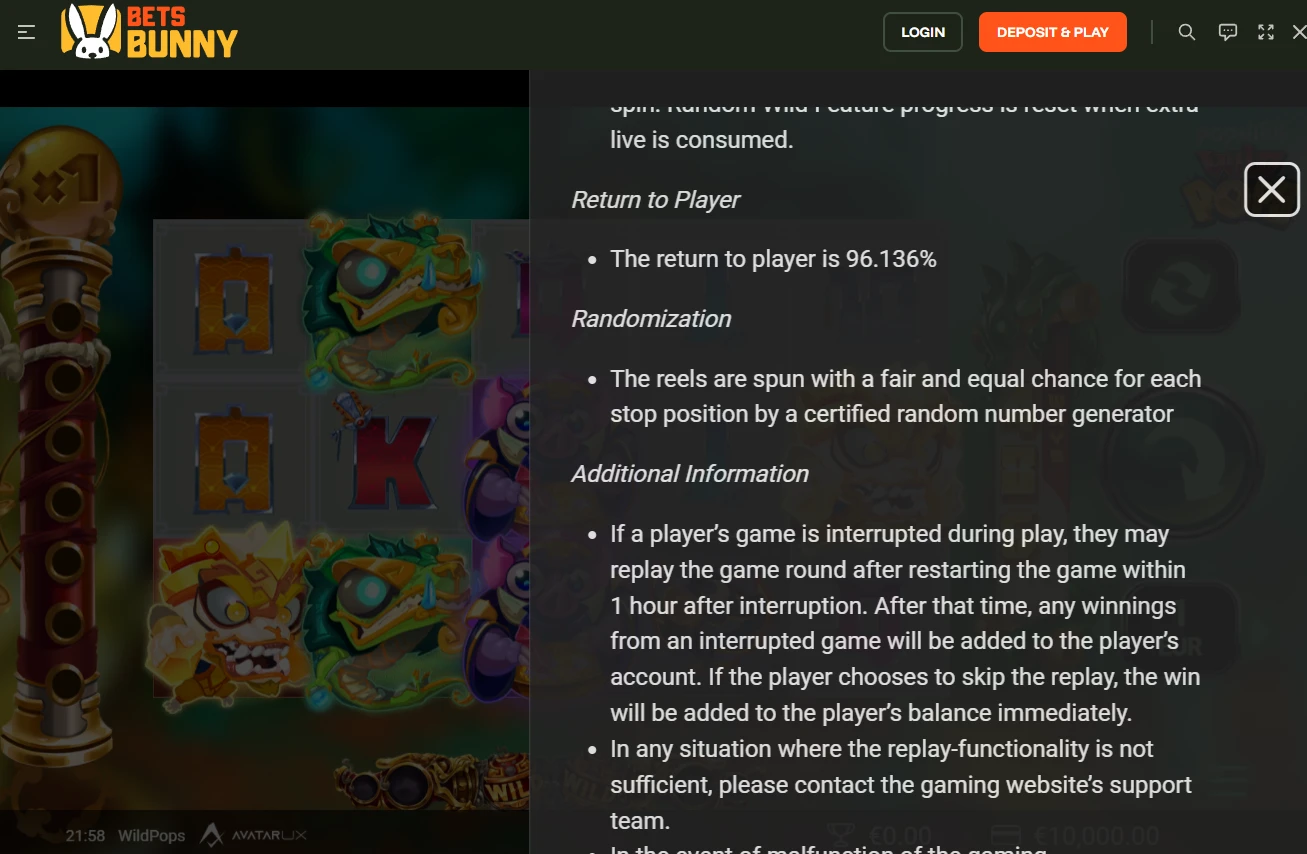Select the top orange Q symbol

(233, 301)
